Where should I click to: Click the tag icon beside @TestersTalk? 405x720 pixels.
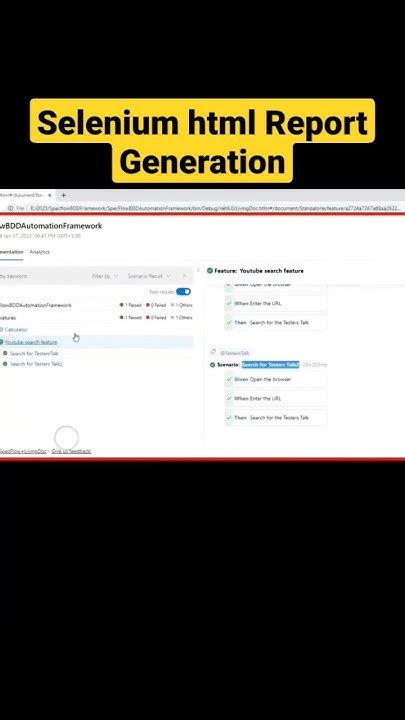click(213, 352)
